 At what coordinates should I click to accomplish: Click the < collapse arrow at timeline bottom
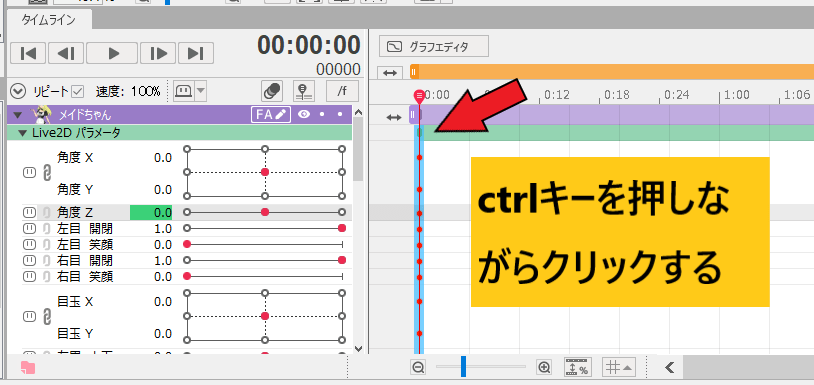tap(669, 367)
